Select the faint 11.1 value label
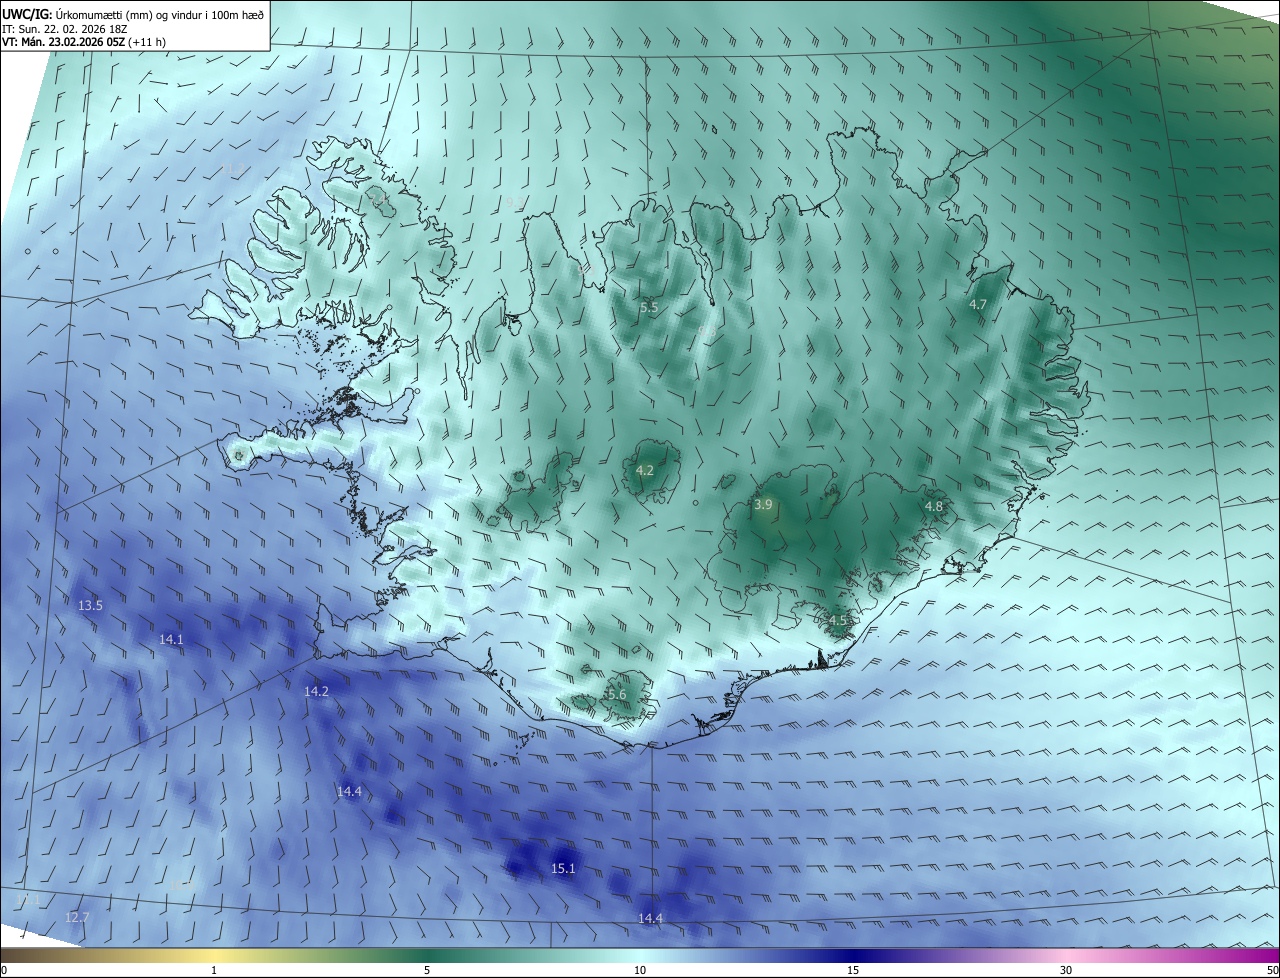The height and width of the screenshot is (978, 1280). (28, 900)
